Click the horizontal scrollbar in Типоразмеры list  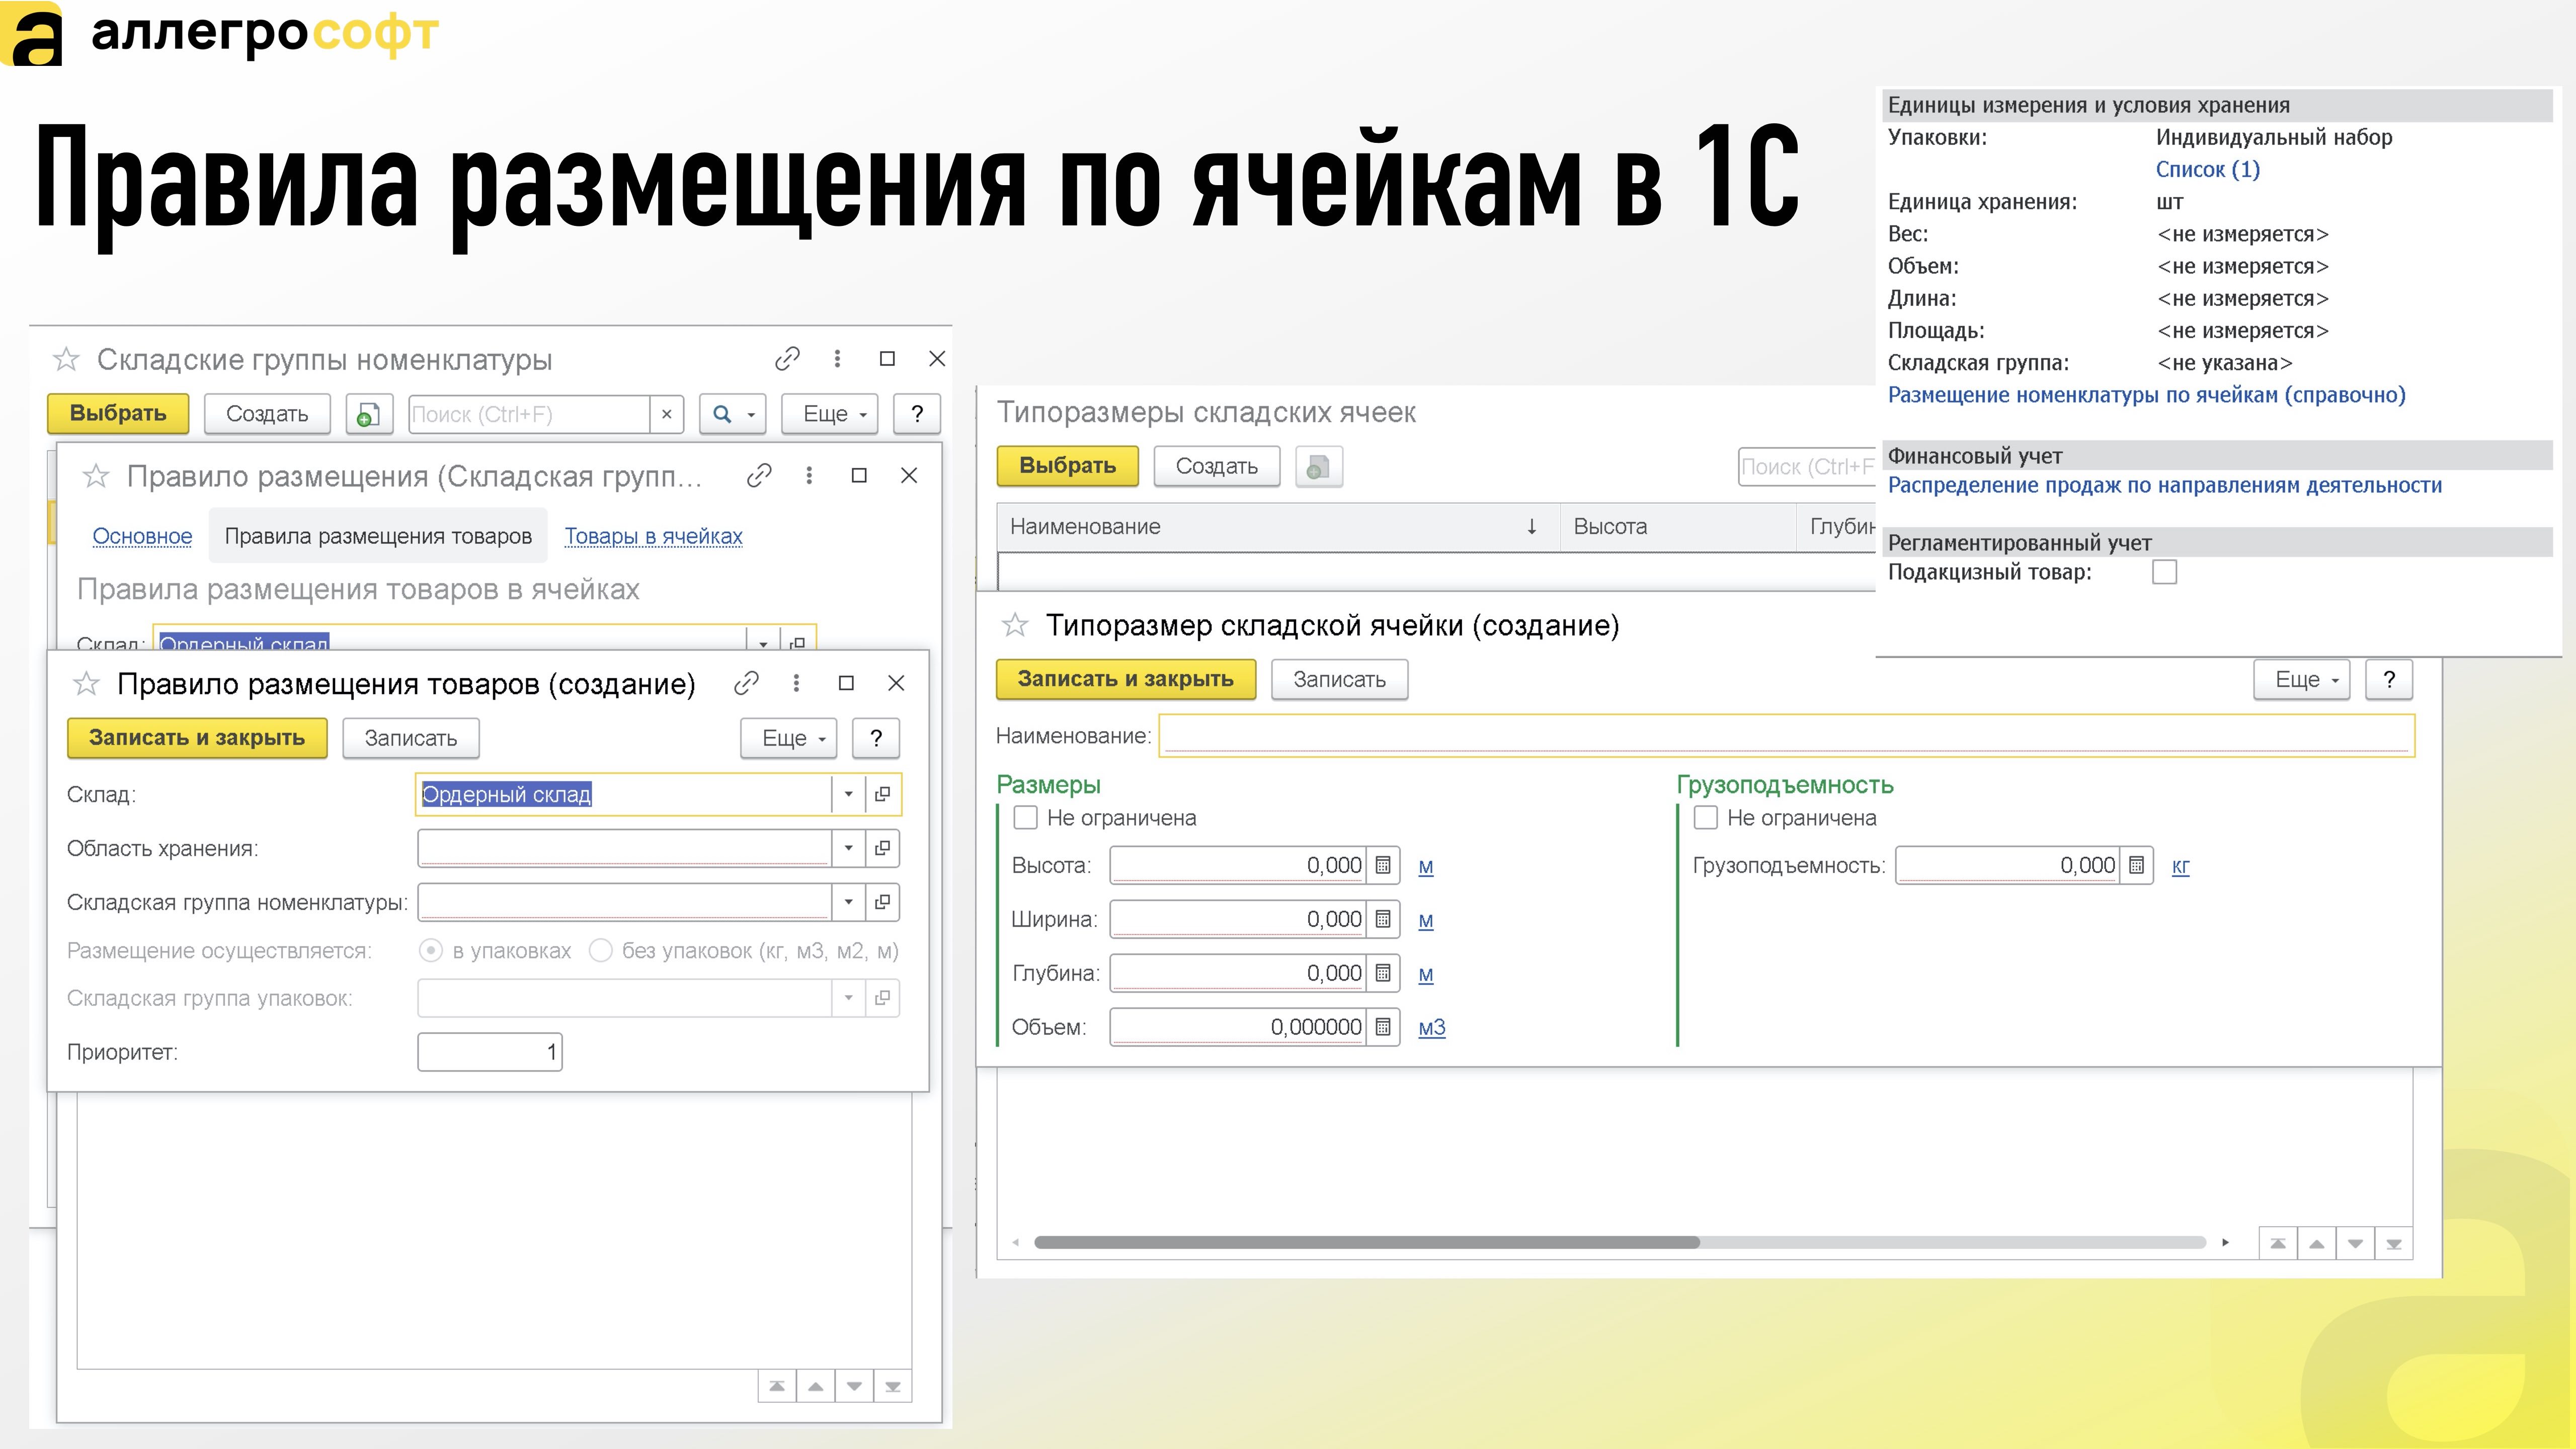click(1366, 1242)
